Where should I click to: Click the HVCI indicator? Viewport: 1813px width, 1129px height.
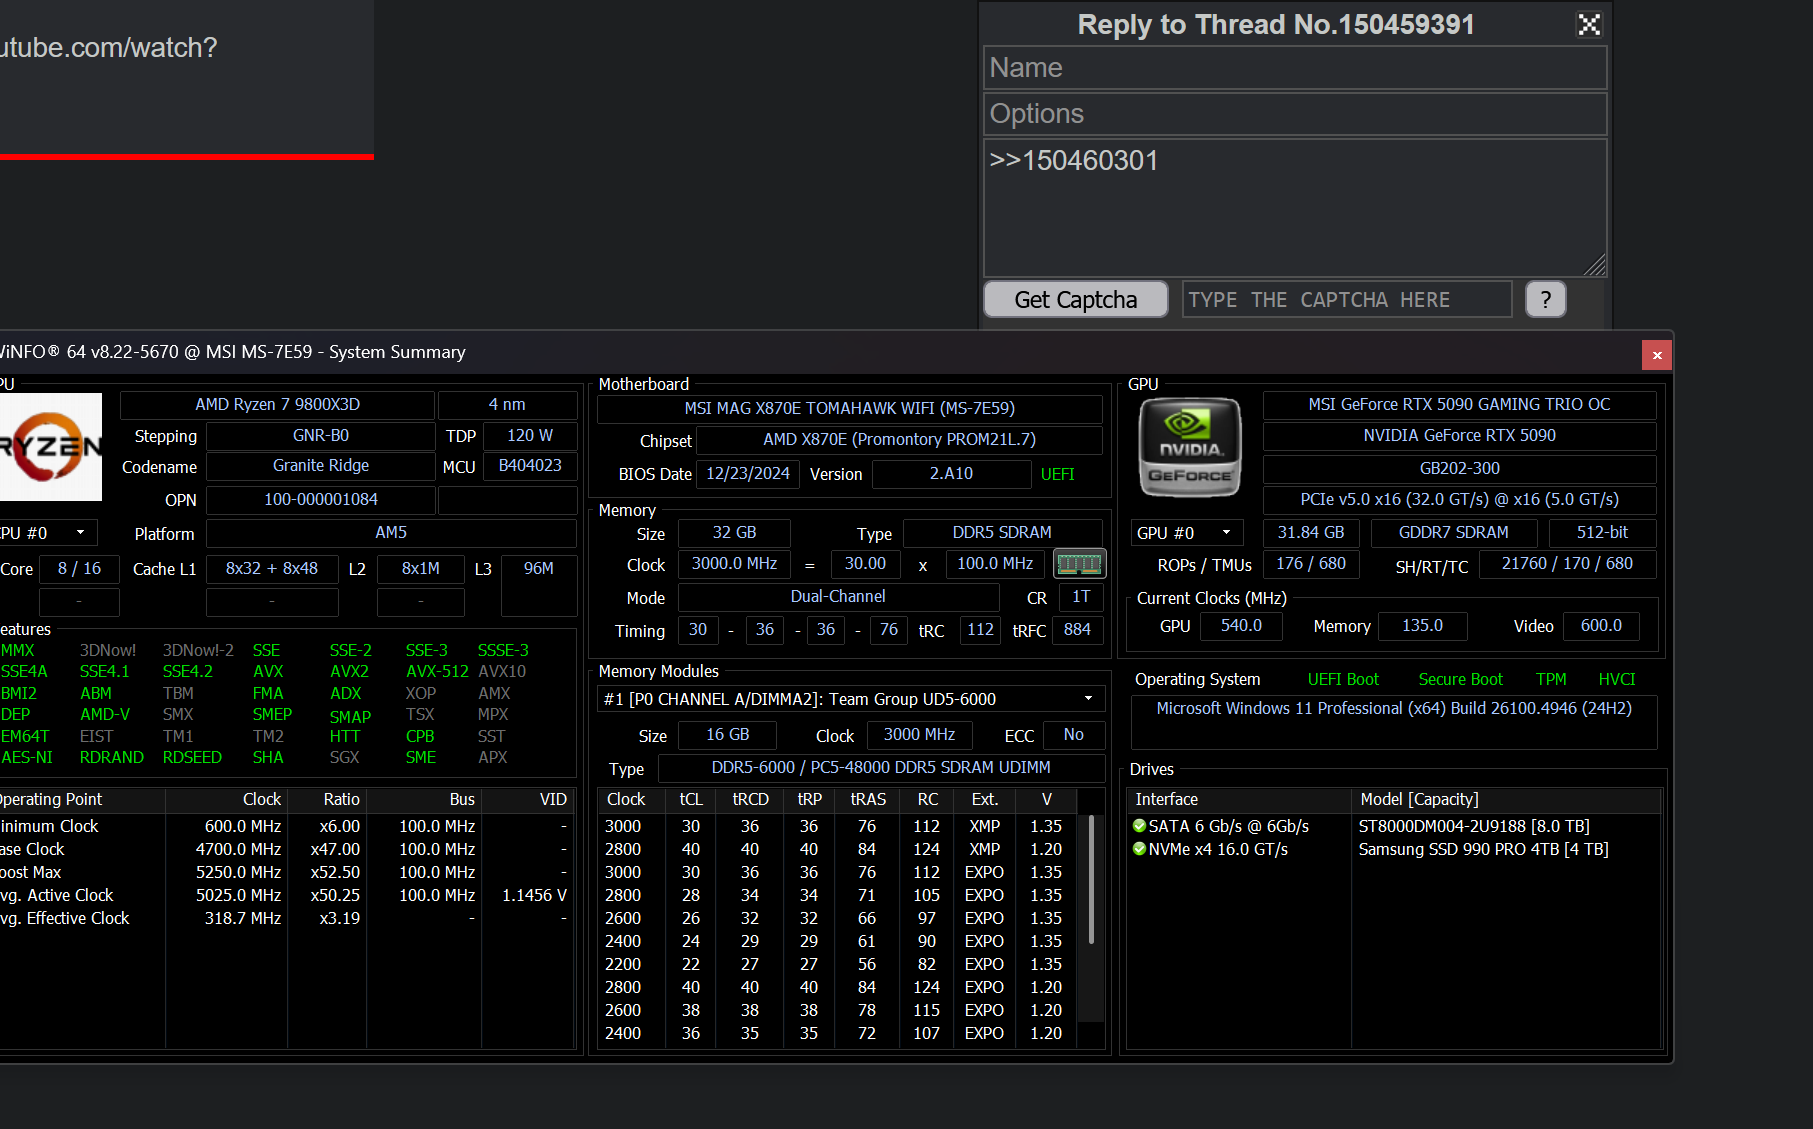click(x=1617, y=680)
